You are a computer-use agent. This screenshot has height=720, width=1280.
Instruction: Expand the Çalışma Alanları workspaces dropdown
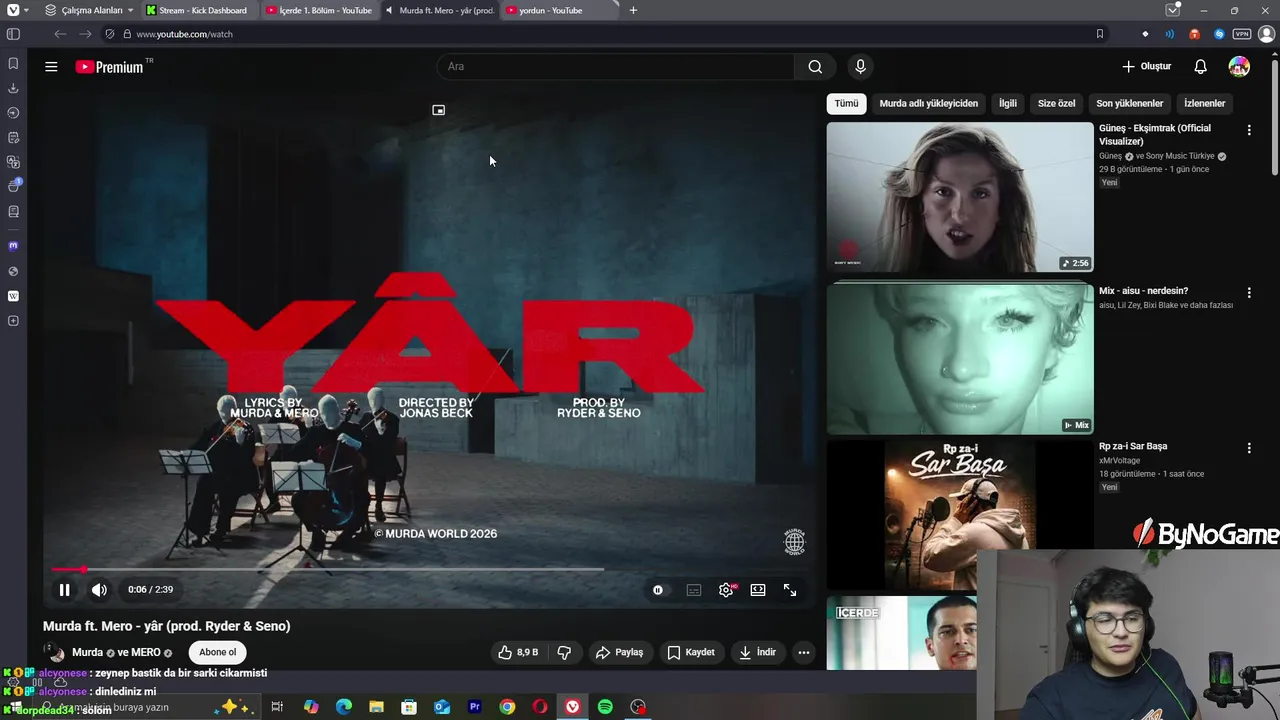[89, 10]
